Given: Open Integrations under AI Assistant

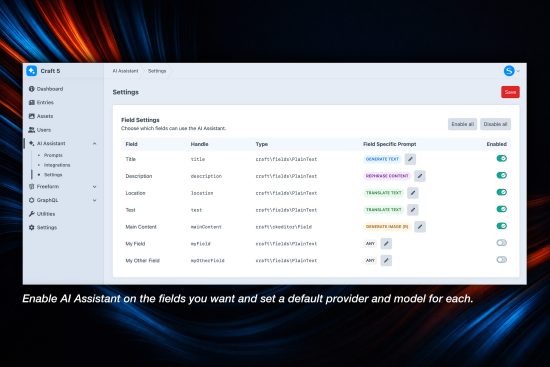Looking at the screenshot, I should tap(57, 165).
